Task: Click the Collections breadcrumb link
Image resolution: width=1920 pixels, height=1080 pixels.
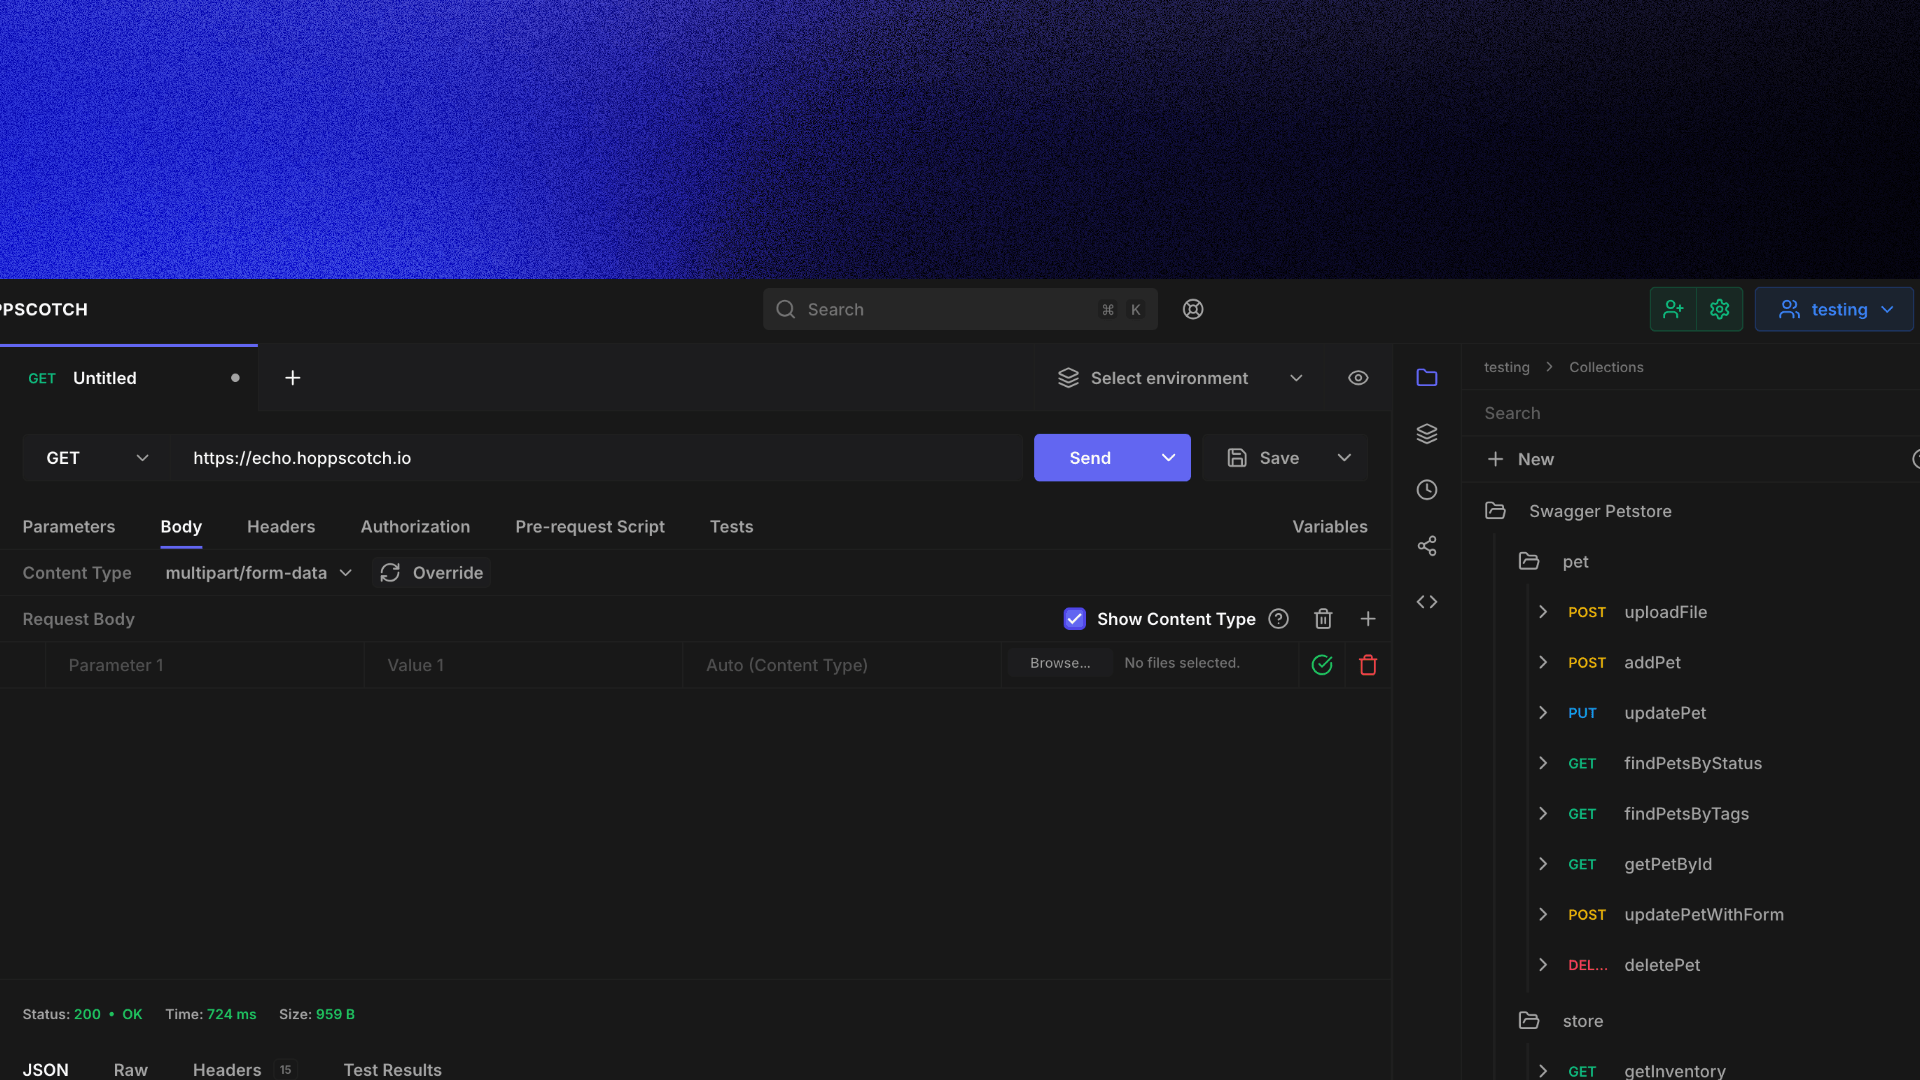Action: (1606, 367)
